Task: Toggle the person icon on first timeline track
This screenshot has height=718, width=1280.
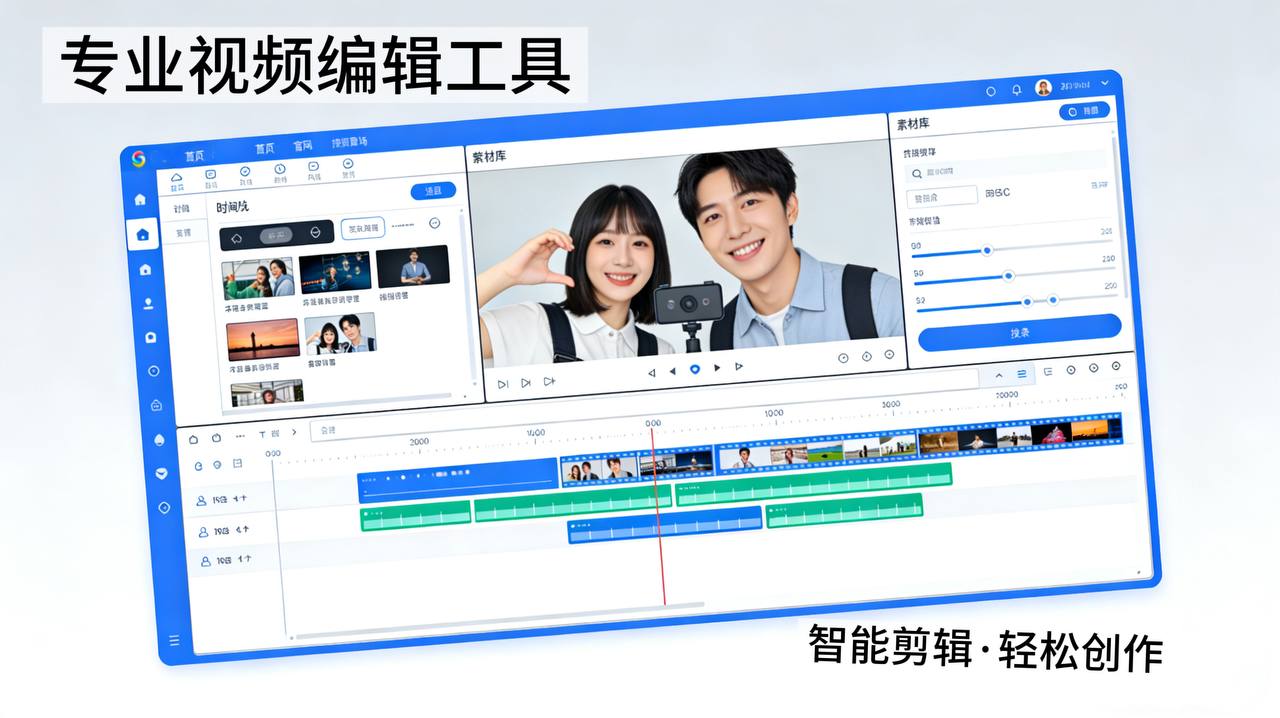Action: [201, 500]
